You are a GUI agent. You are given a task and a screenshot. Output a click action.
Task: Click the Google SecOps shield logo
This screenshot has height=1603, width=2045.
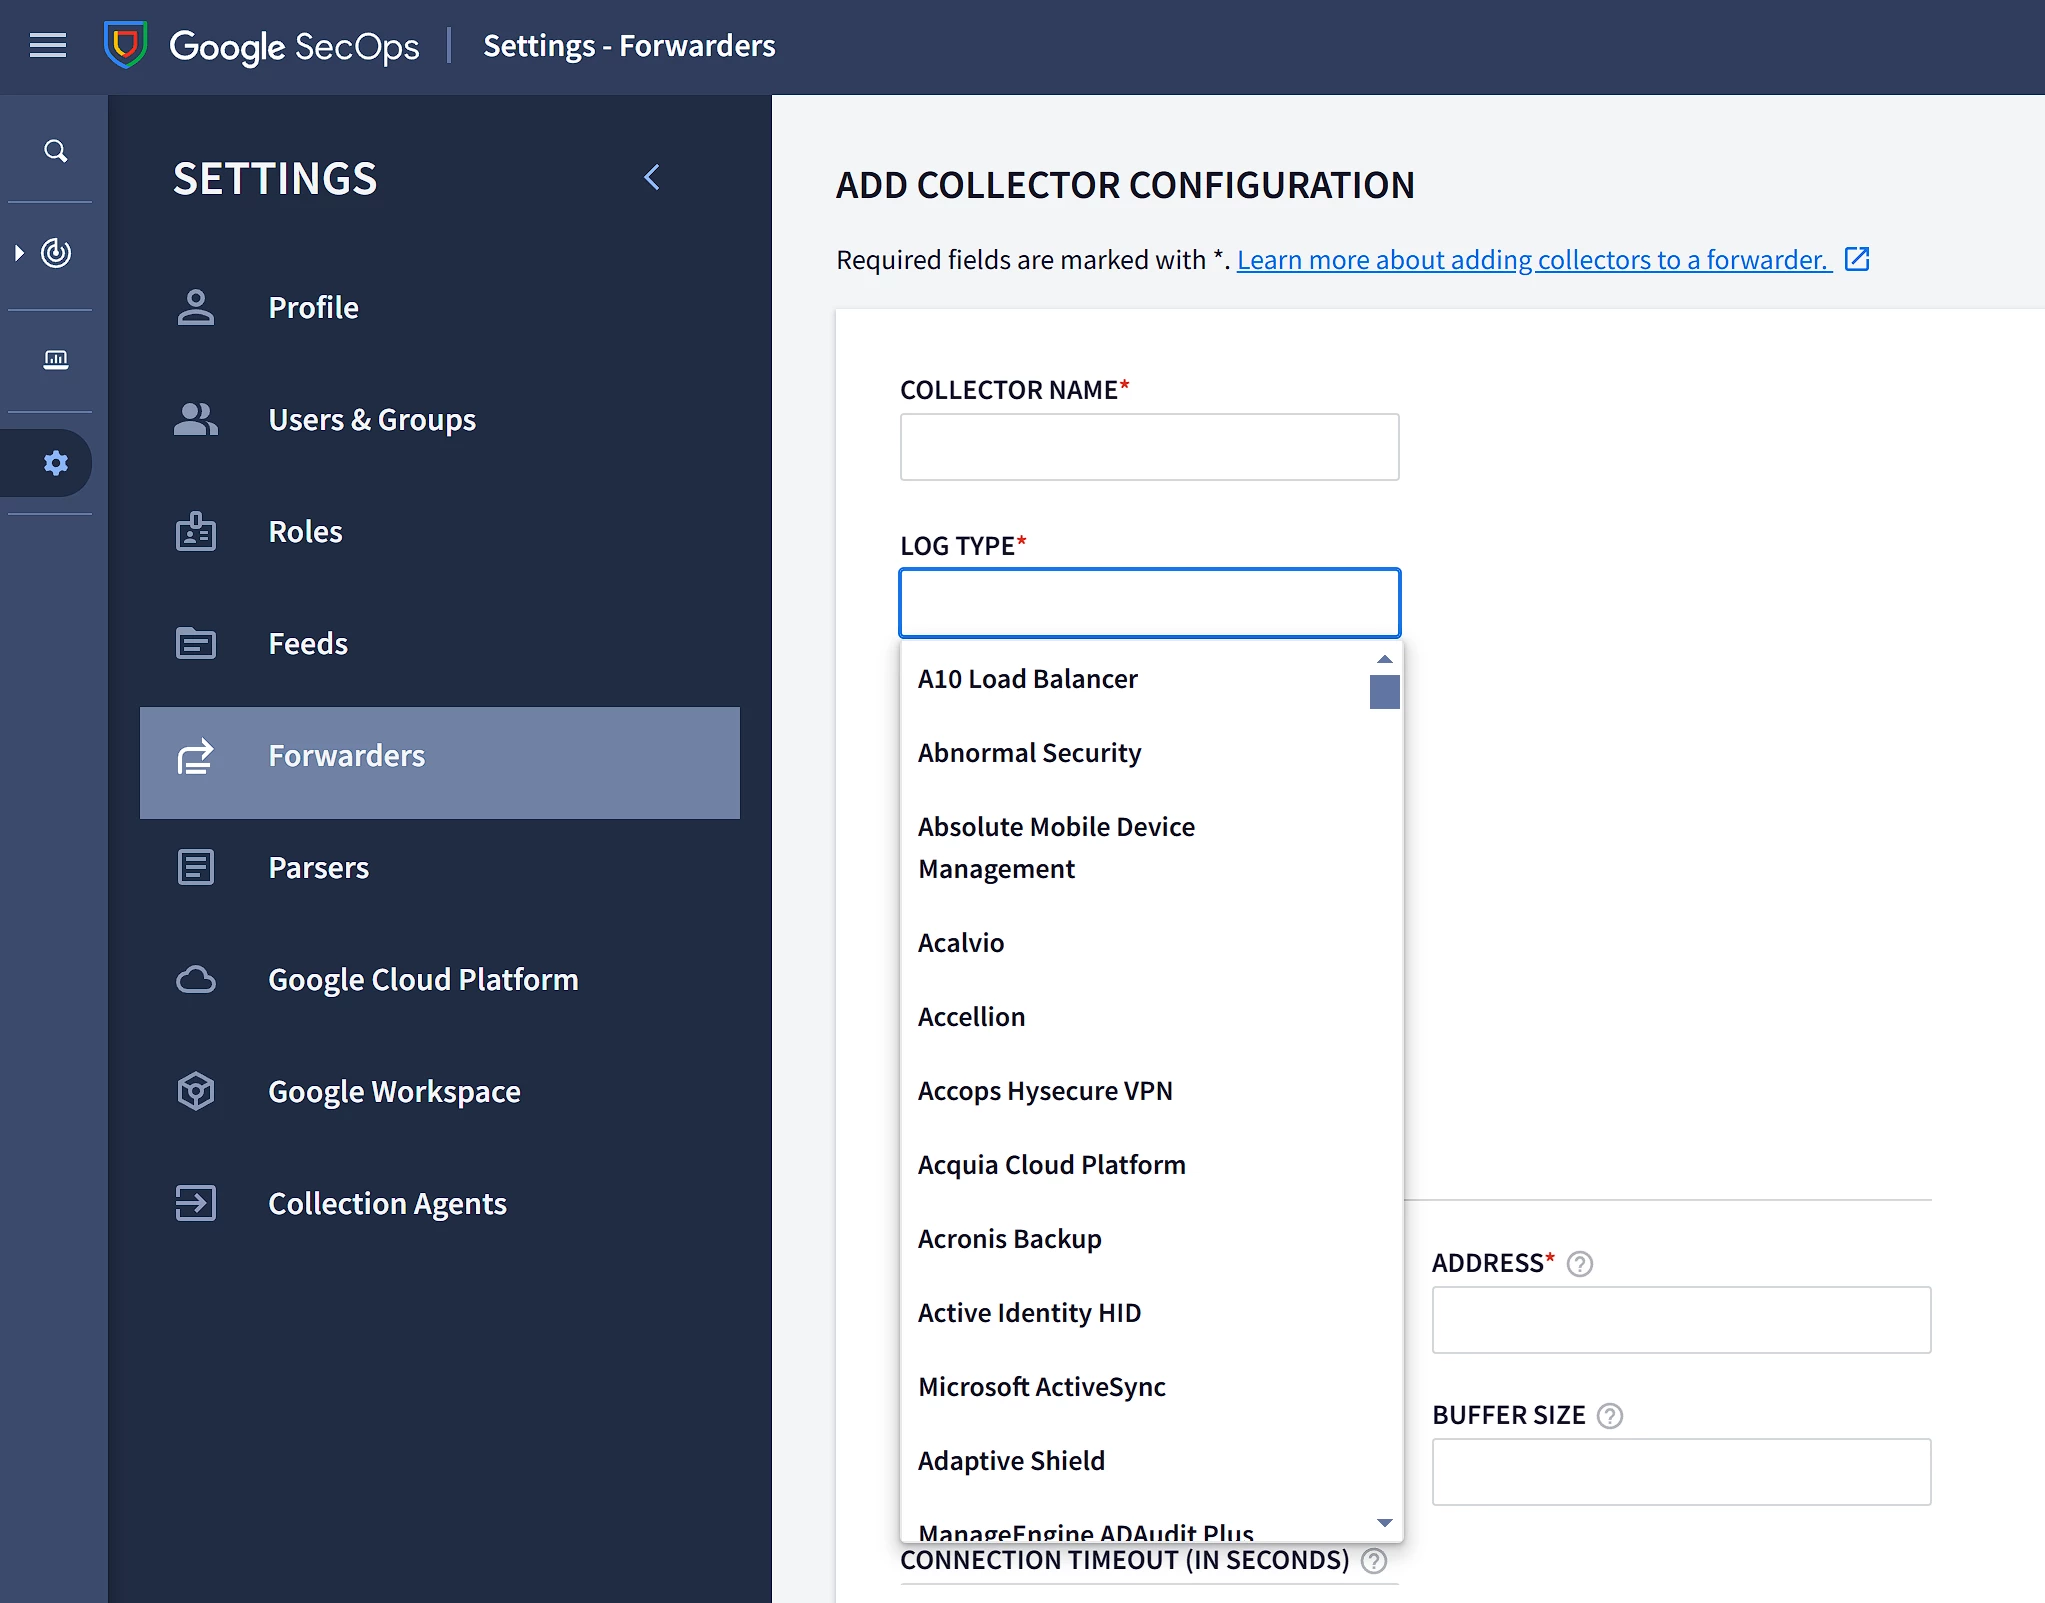126,45
